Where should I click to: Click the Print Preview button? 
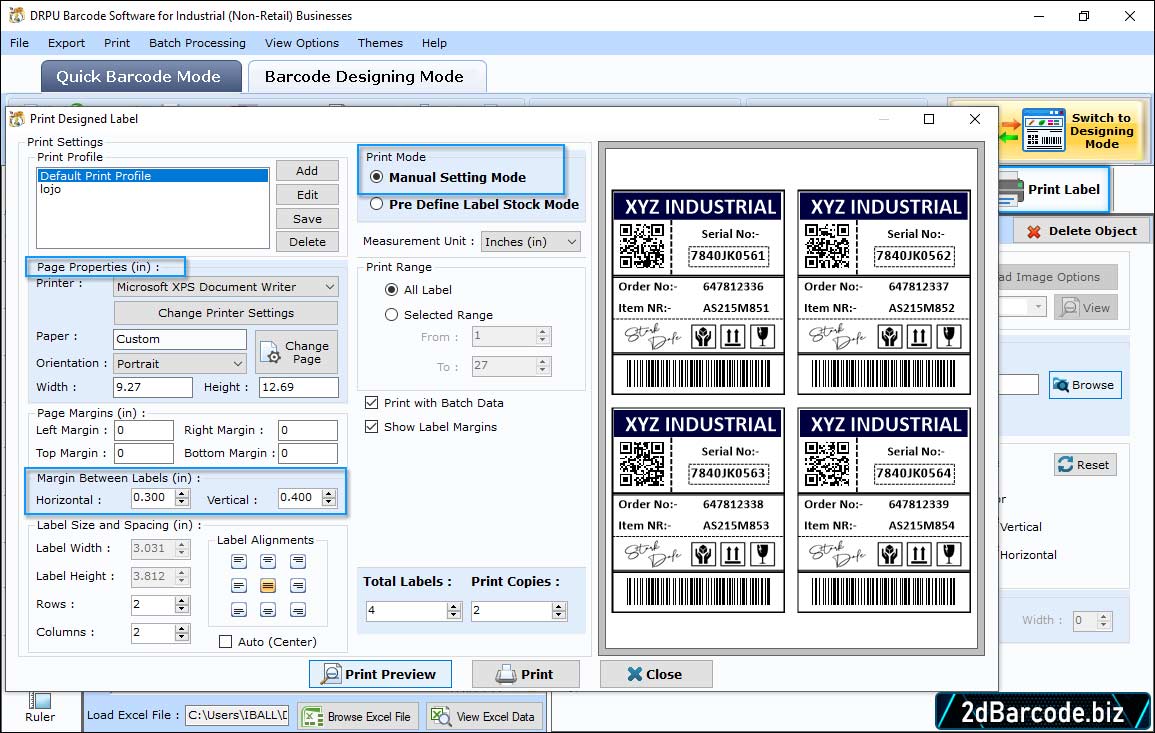point(380,674)
